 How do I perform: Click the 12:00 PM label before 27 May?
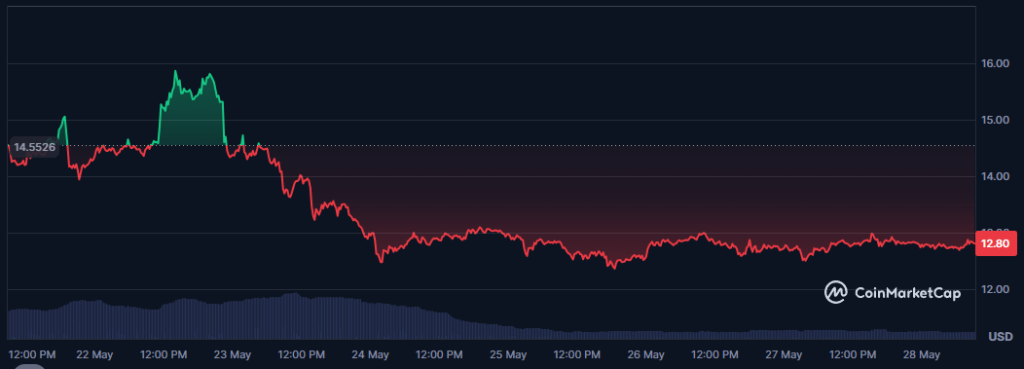click(715, 355)
